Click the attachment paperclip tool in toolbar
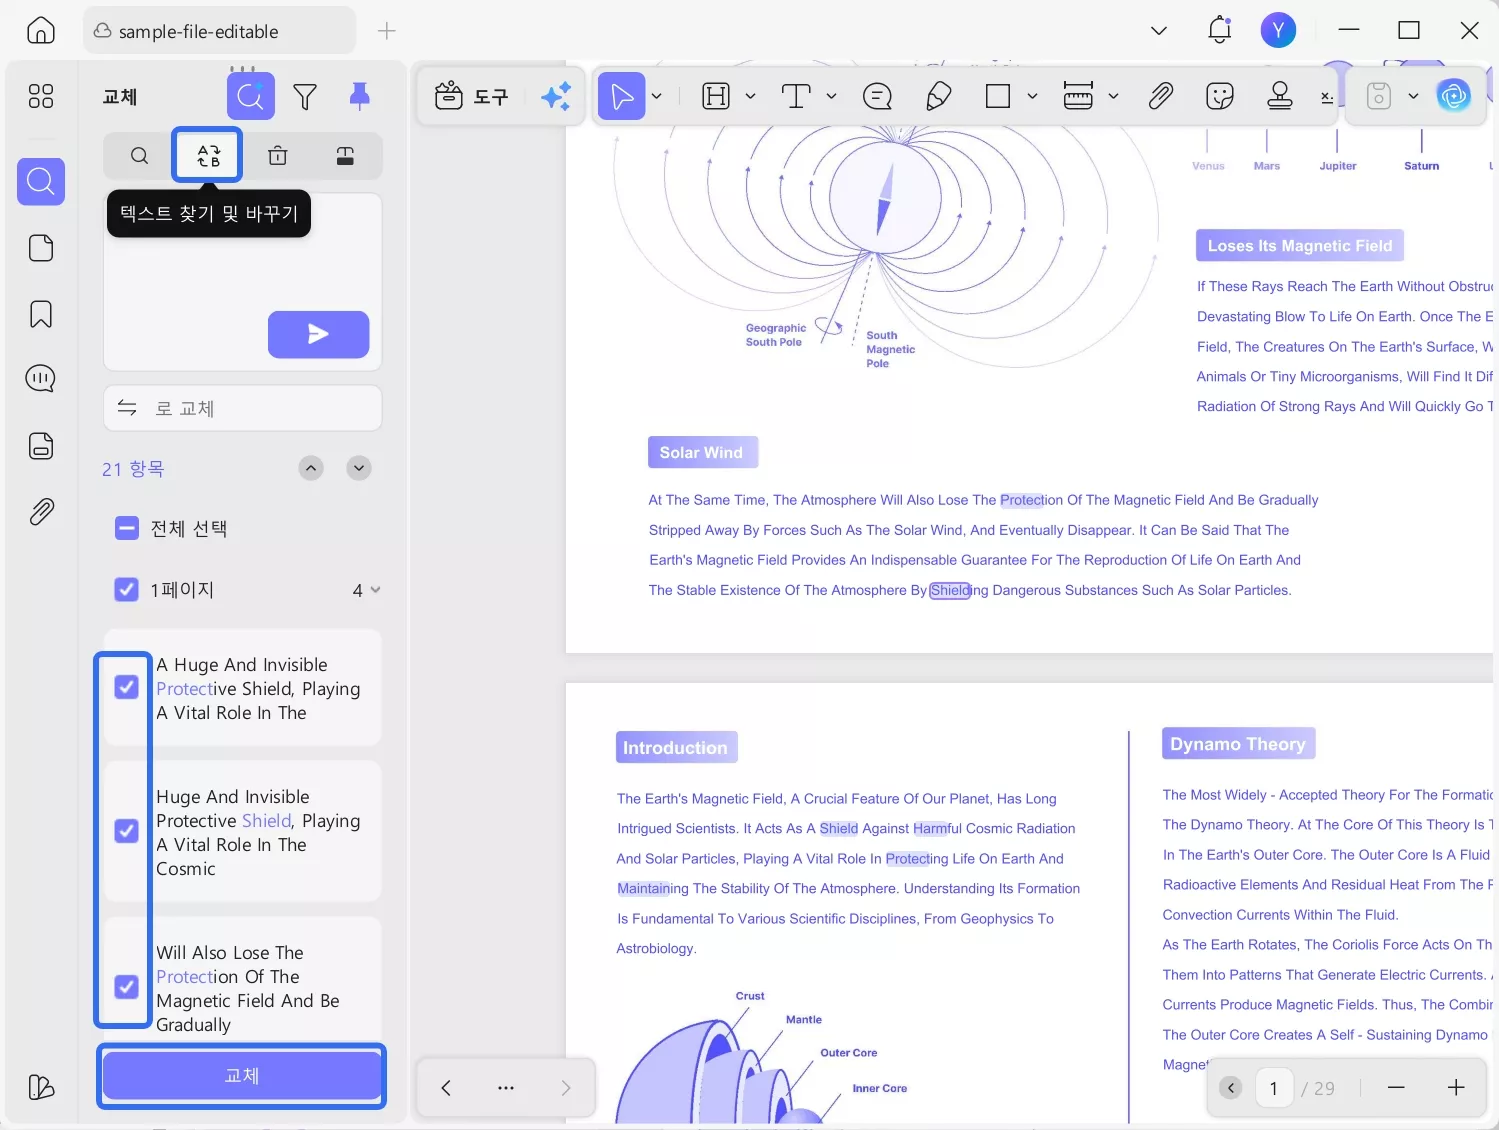The height and width of the screenshot is (1130, 1499). click(x=1160, y=97)
